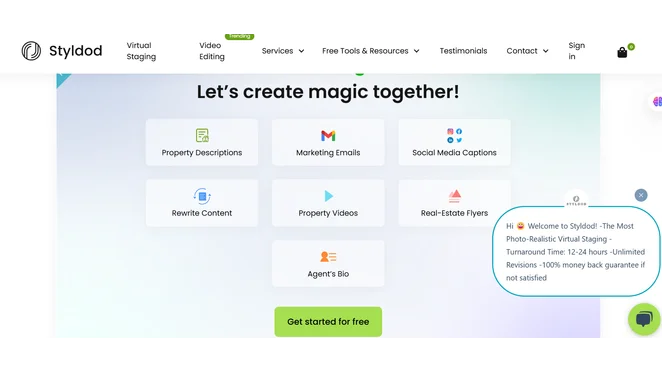Click the Gmail icon for Marketing Emails

click(328, 136)
